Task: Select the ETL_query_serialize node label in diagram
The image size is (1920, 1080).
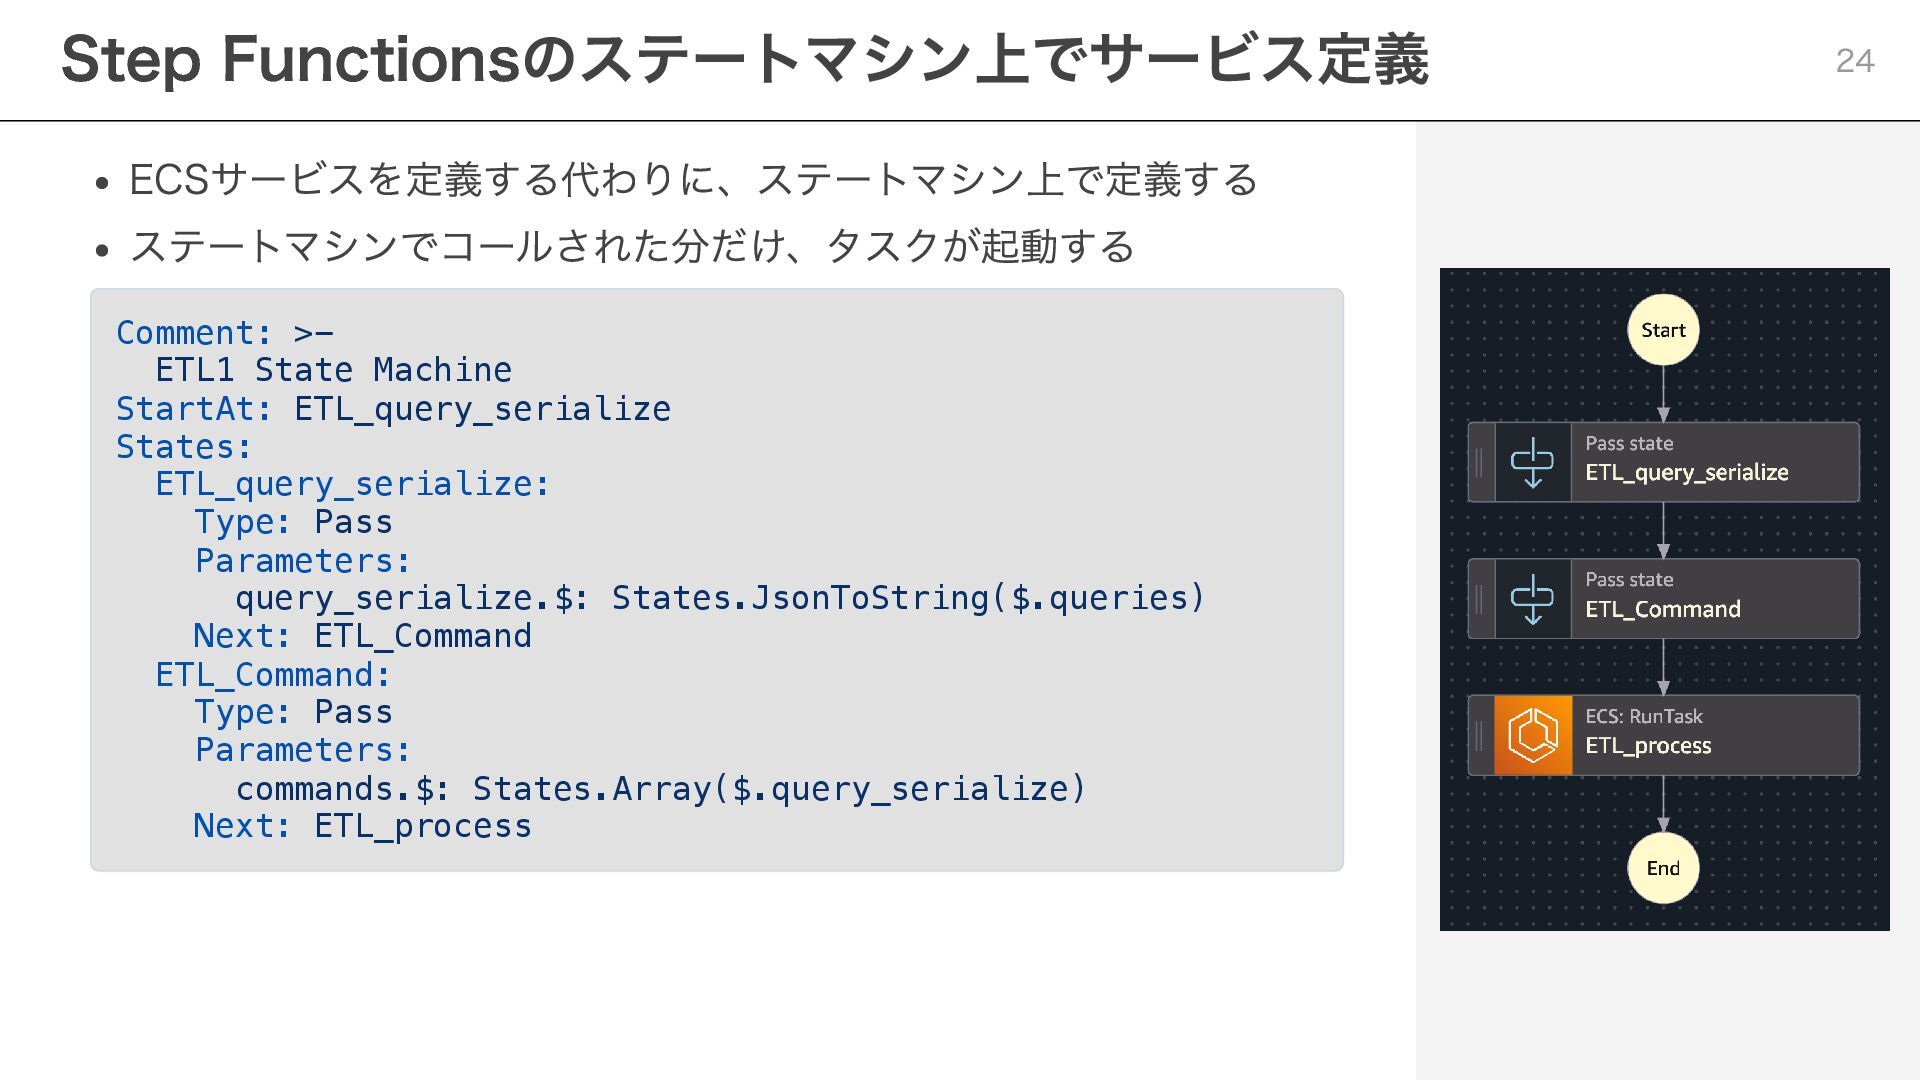Action: pyautogui.click(x=1686, y=473)
